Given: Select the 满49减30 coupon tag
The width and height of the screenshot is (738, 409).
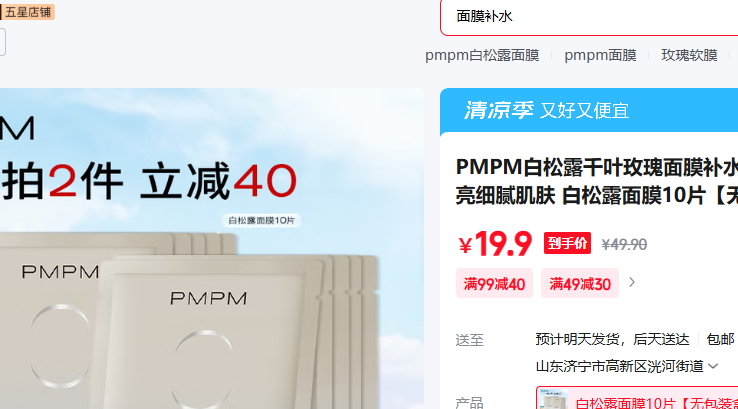Looking at the screenshot, I should (x=580, y=284).
